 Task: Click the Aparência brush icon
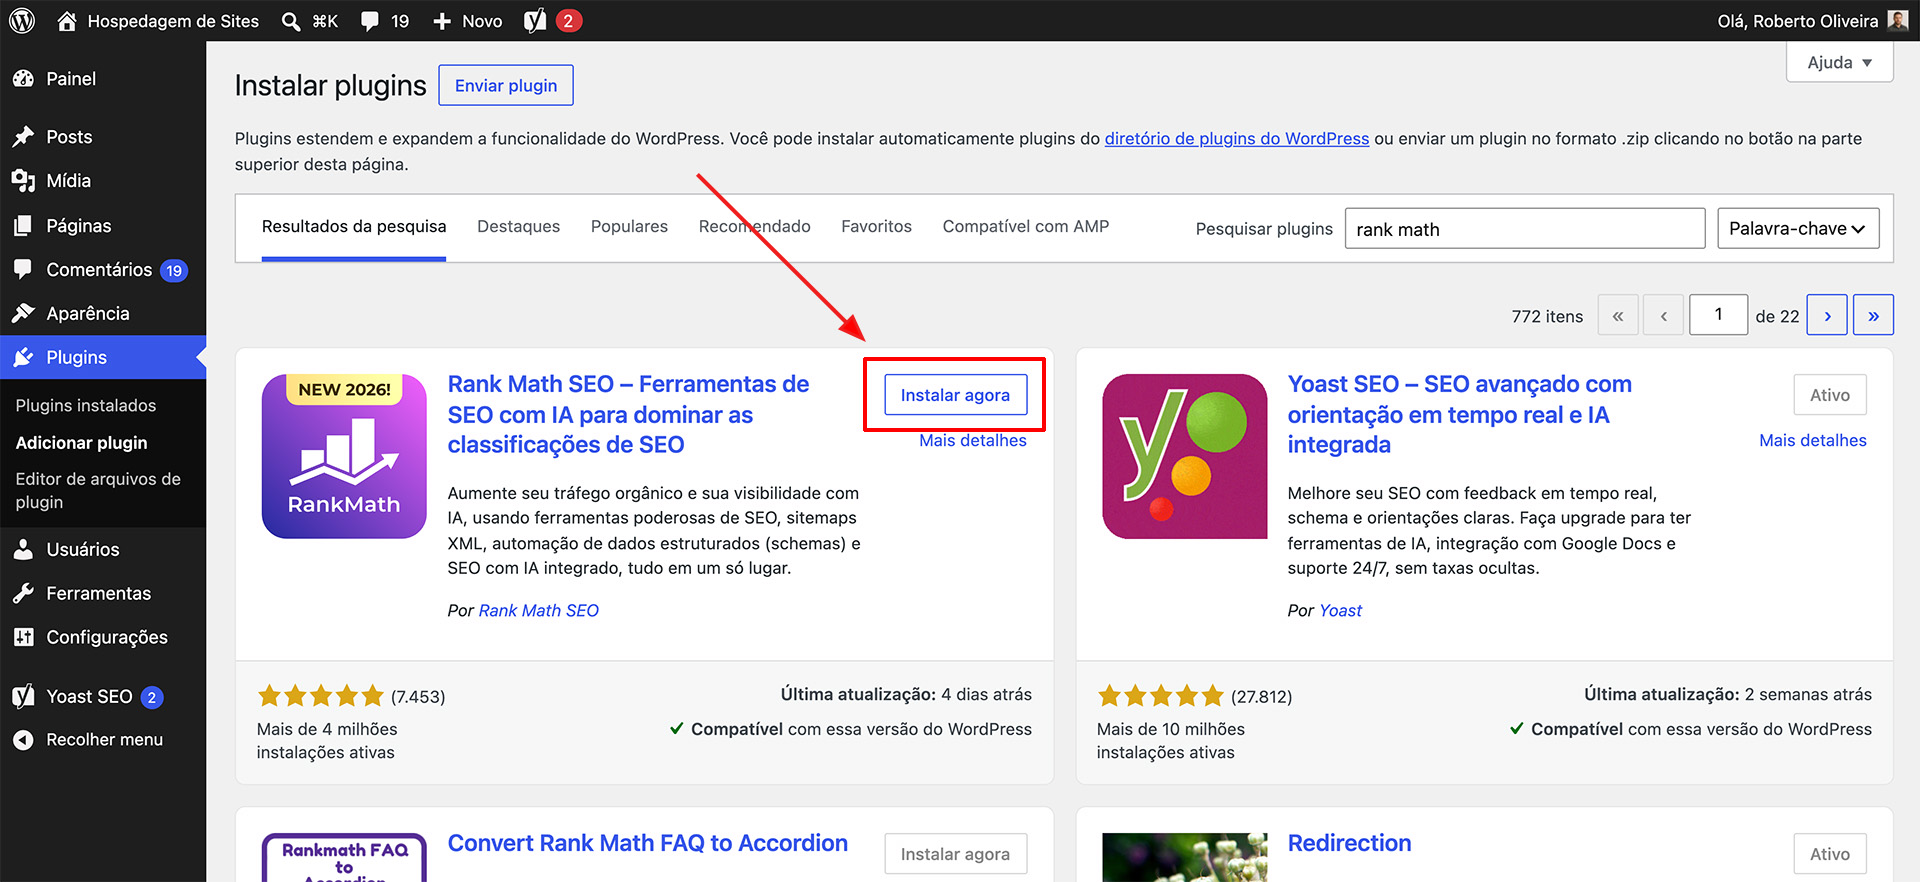click(x=23, y=314)
